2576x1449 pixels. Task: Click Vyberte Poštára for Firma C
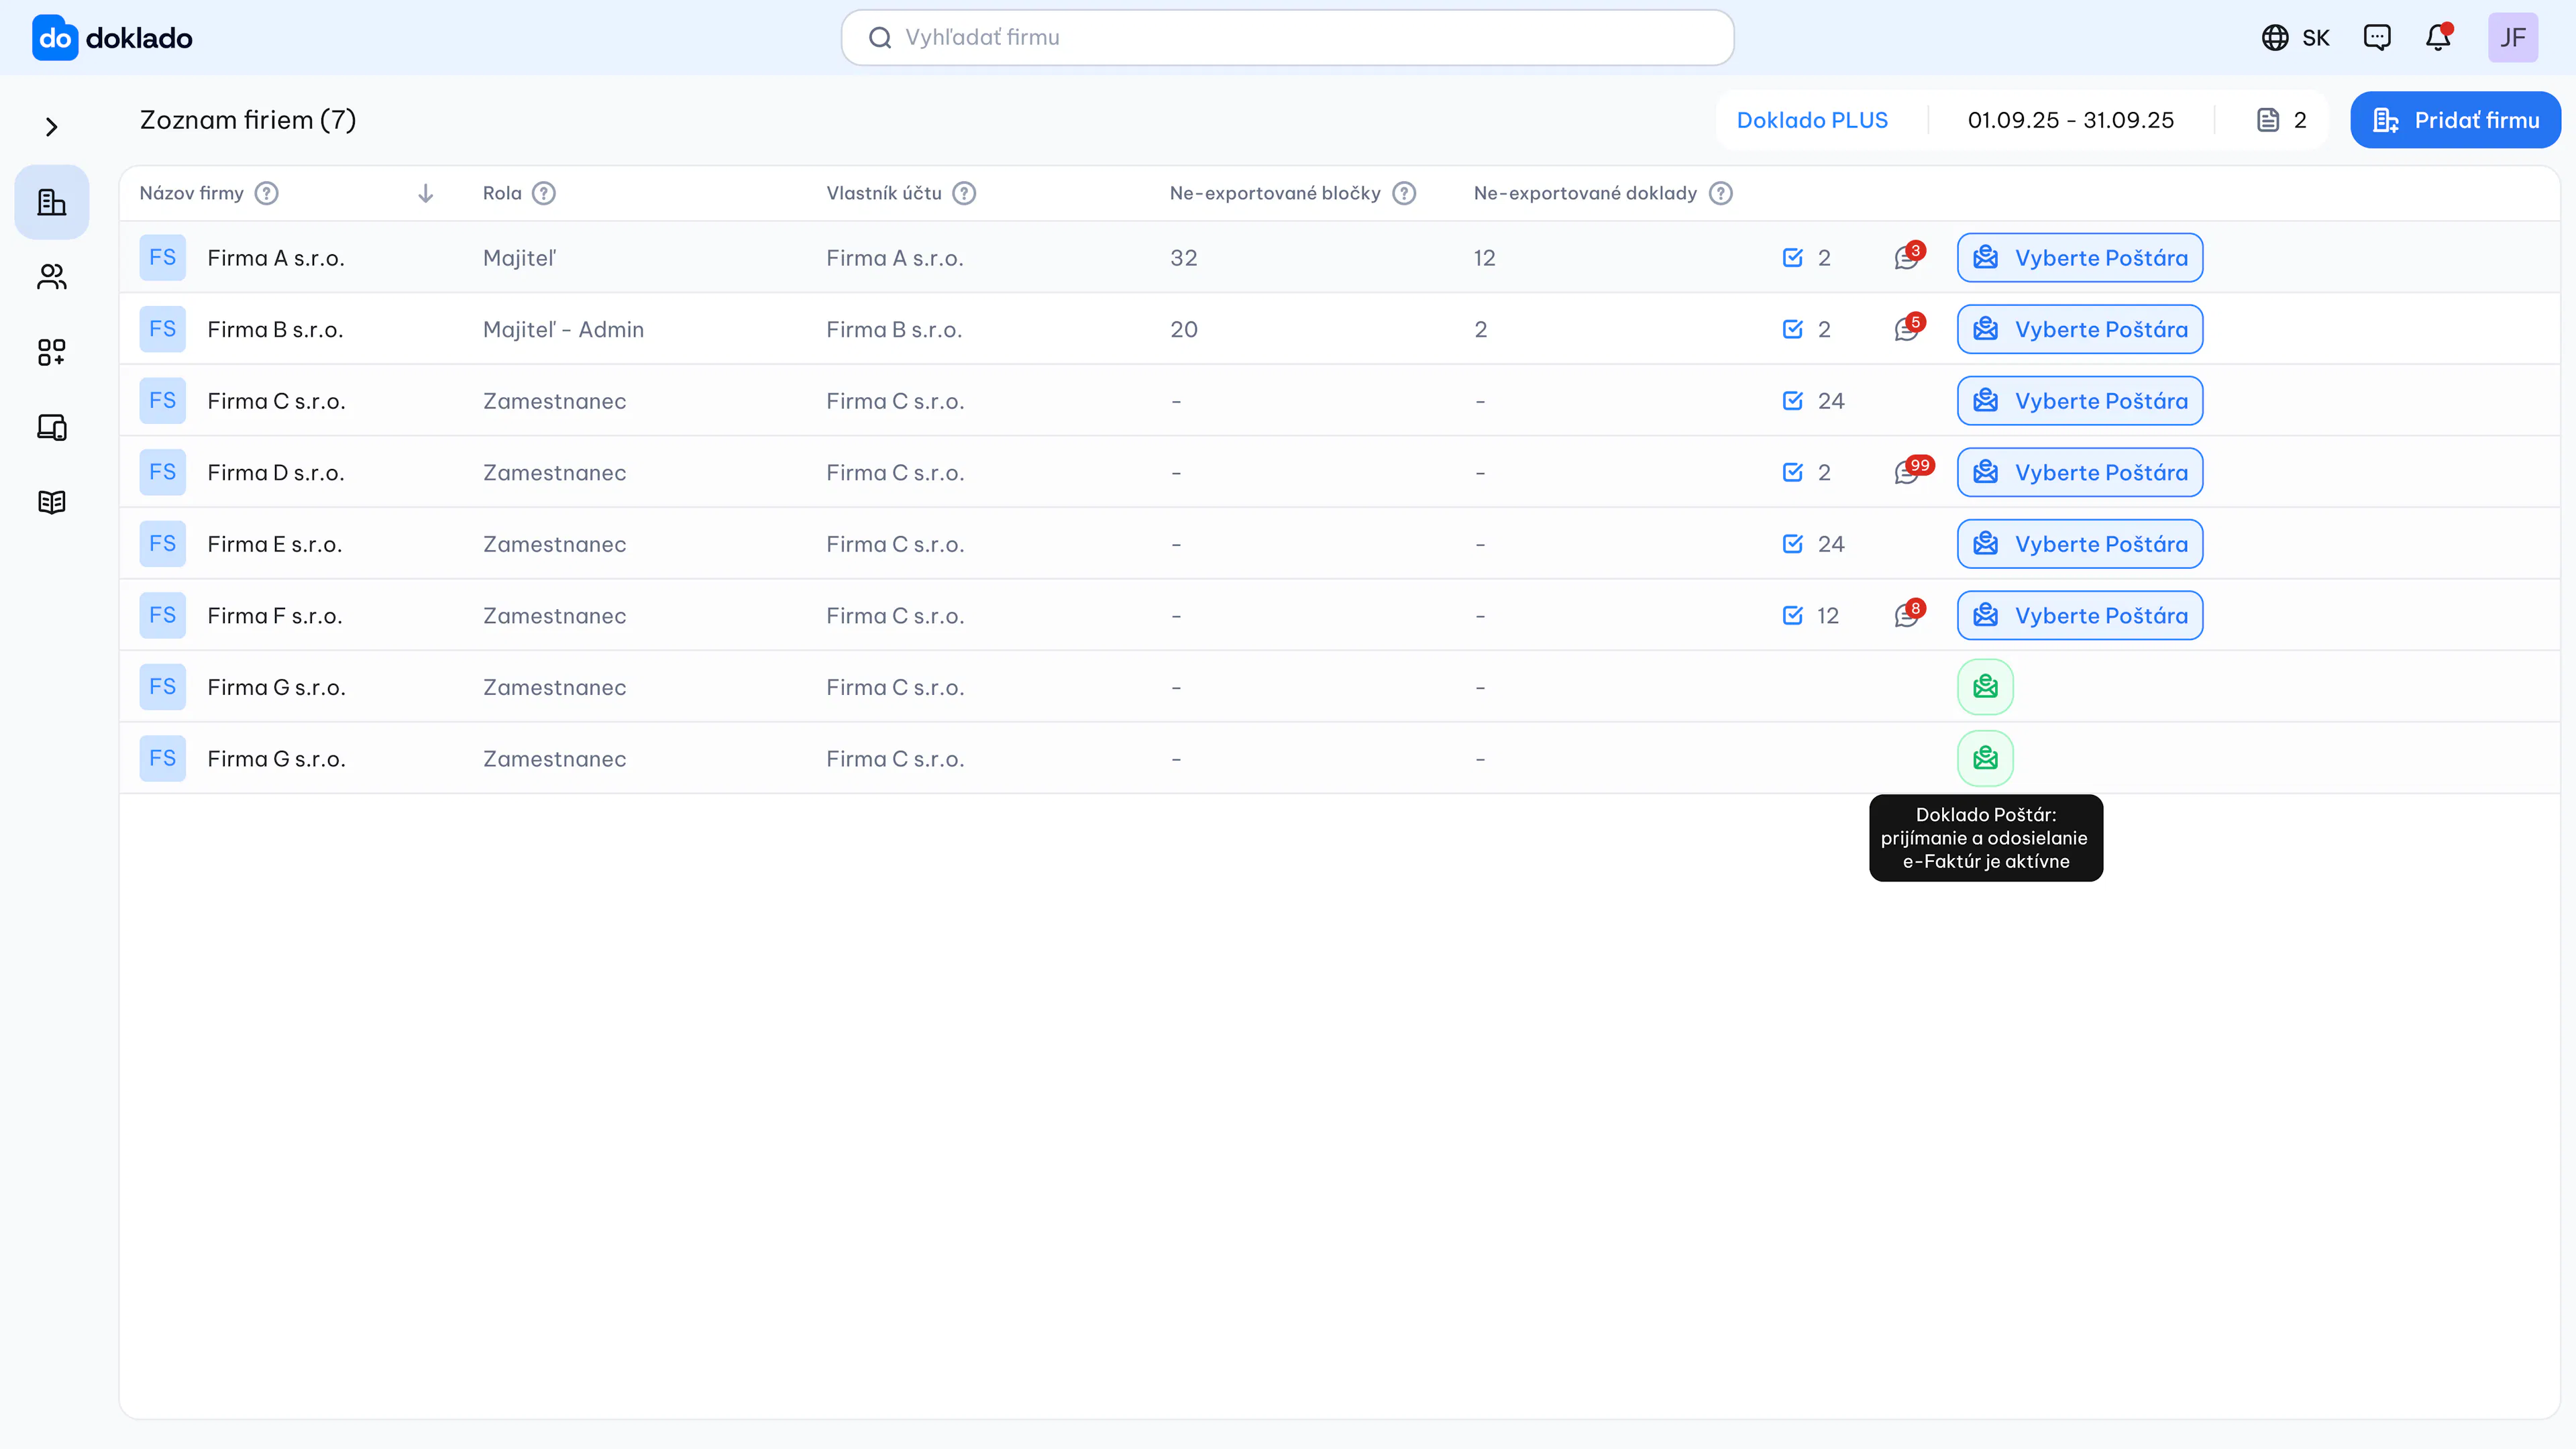(x=2080, y=401)
